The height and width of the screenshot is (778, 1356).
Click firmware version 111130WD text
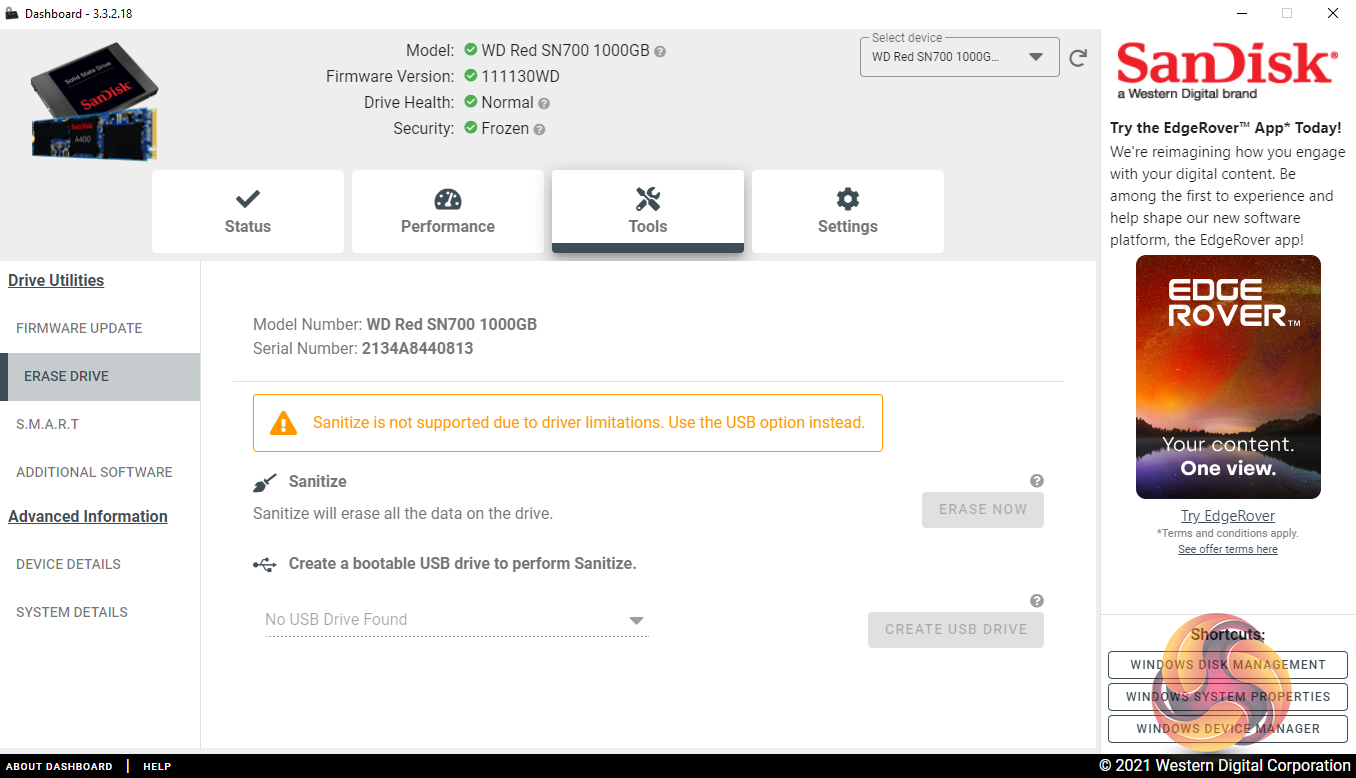(520, 77)
